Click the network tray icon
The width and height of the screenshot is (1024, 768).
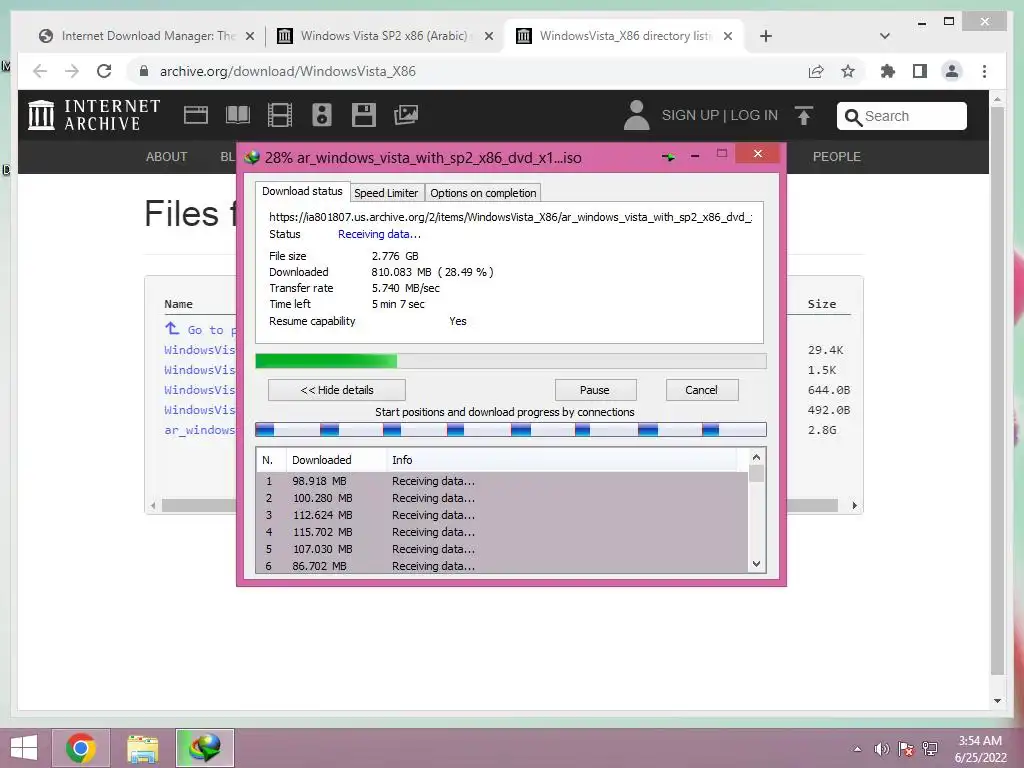click(930, 749)
